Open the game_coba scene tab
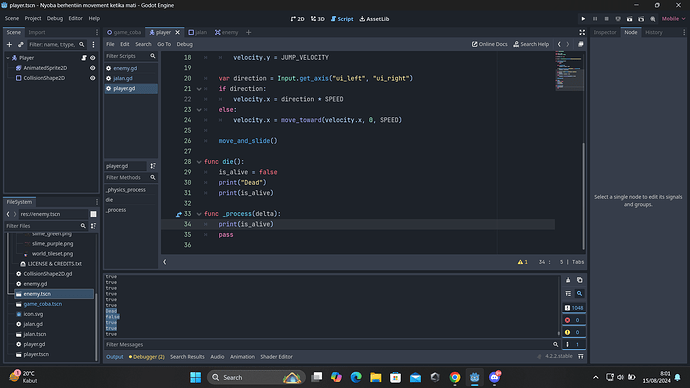The width and height of the screenshot is (690, 388). pyautogui.click(x=124, y=32)
